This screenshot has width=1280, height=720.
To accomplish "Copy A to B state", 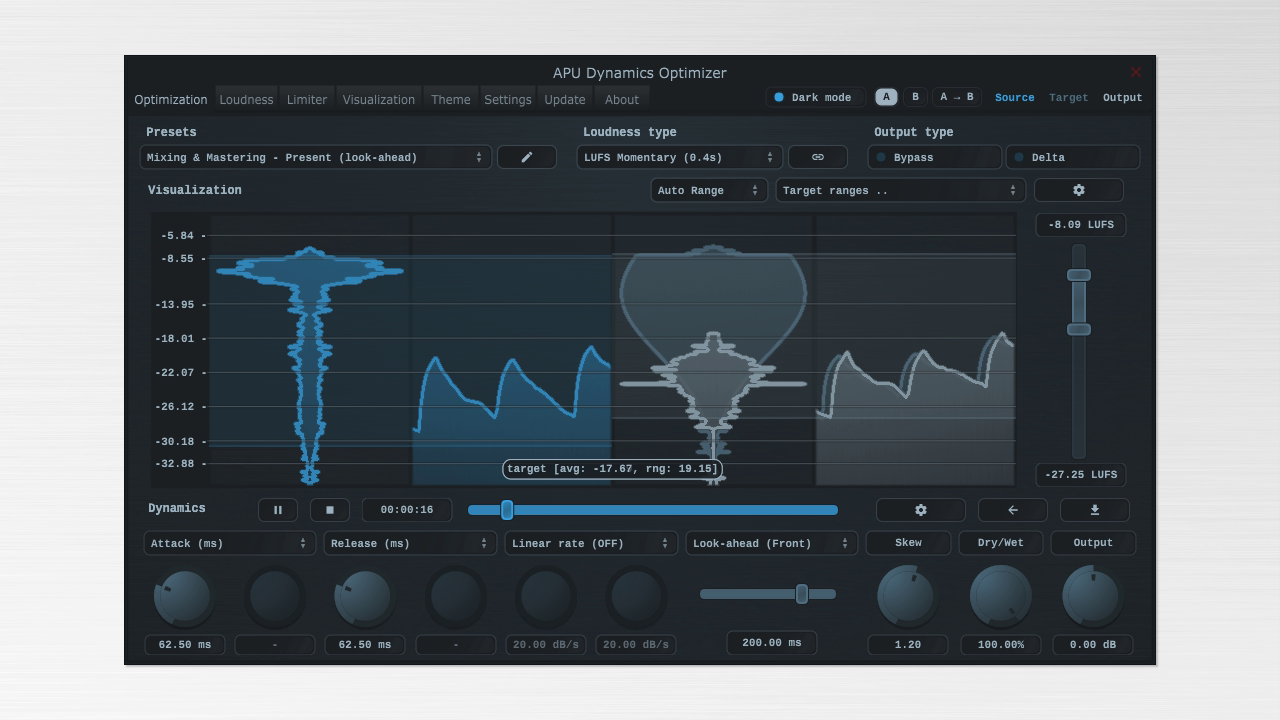I will pyautogui.click(x=957, y=97).
